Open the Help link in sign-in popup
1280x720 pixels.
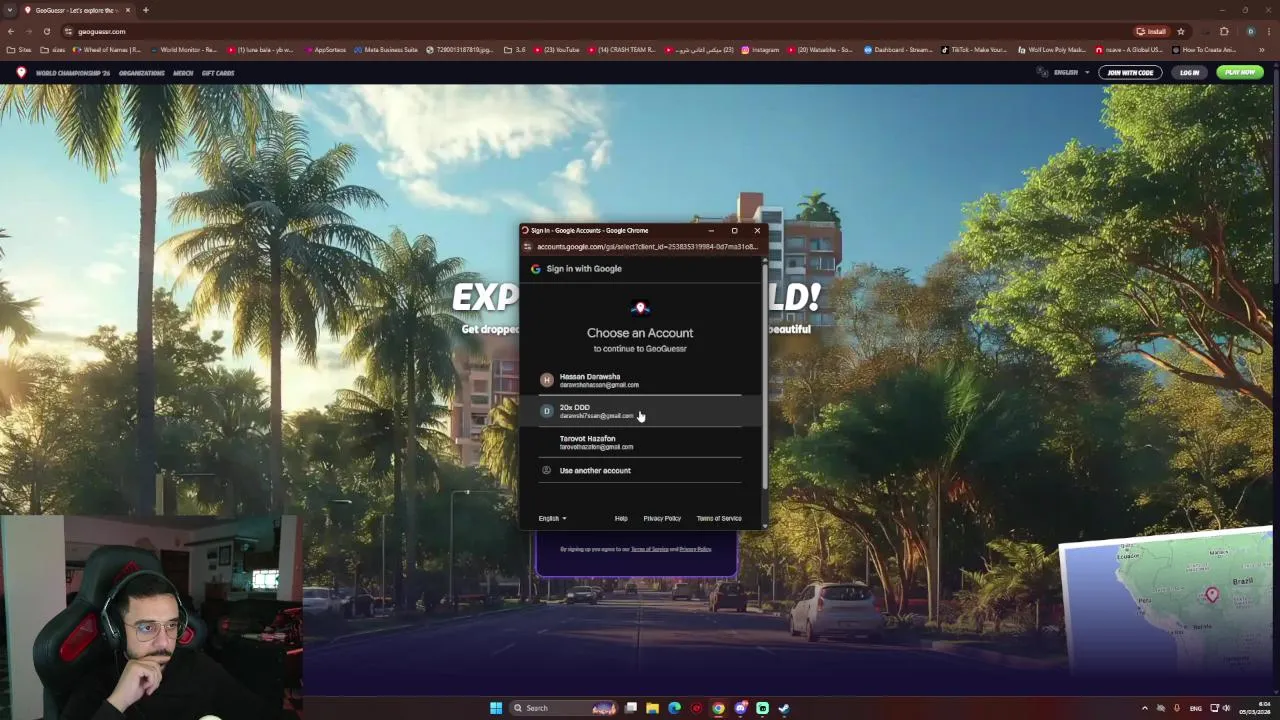621,518
